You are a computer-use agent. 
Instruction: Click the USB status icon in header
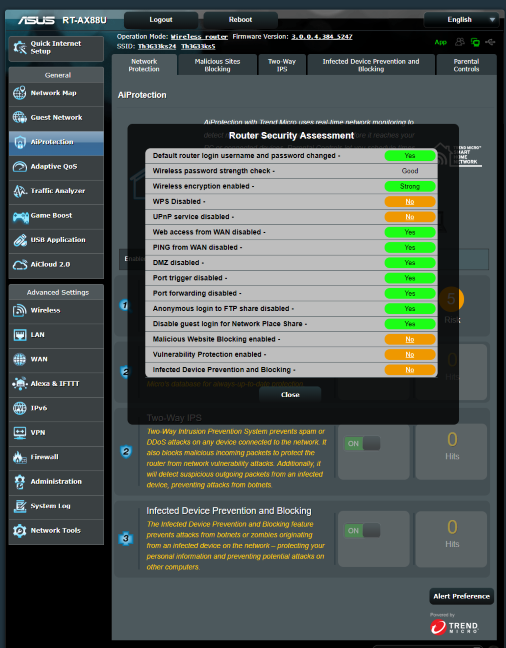pyautogui.click(x=490, y=42)
